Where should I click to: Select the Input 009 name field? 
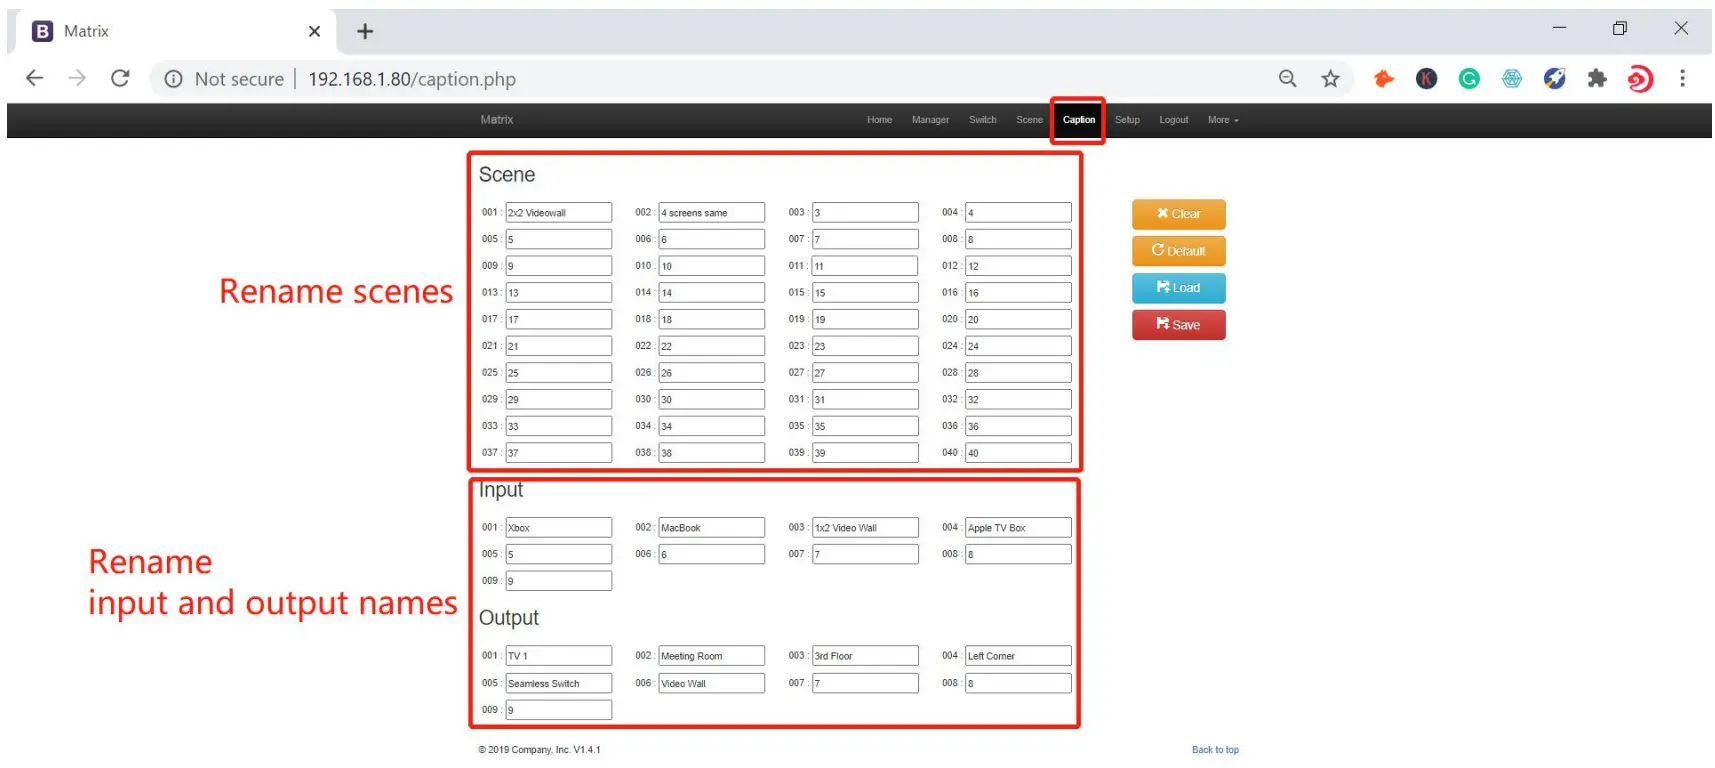(558, 581)
